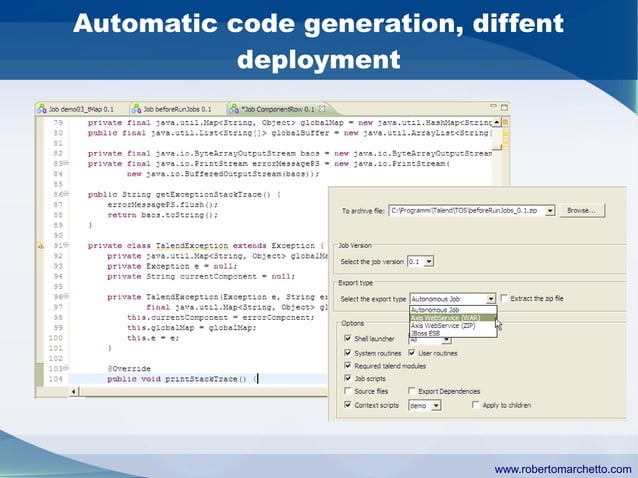
Task: Select Axis WebService (WAR) export type
Action: 445,318
